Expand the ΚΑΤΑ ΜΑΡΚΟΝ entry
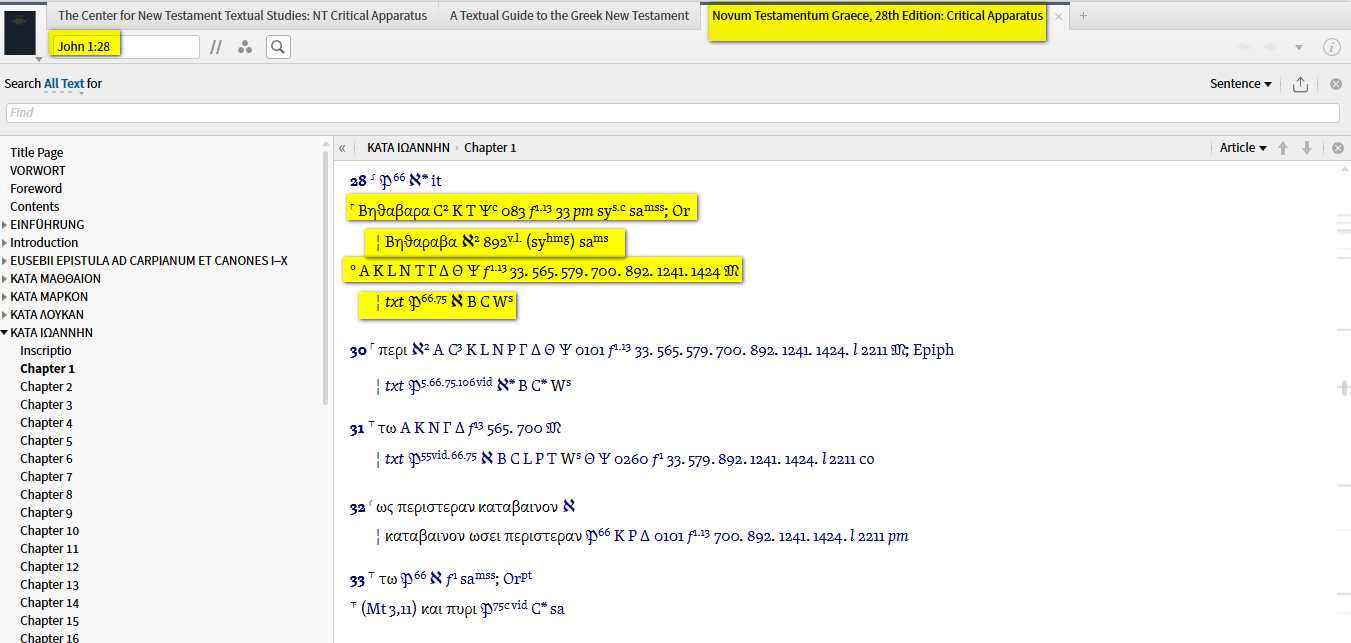Image resolution: width=1351 pixels, height=643 pixels. [x=5, y=297]
